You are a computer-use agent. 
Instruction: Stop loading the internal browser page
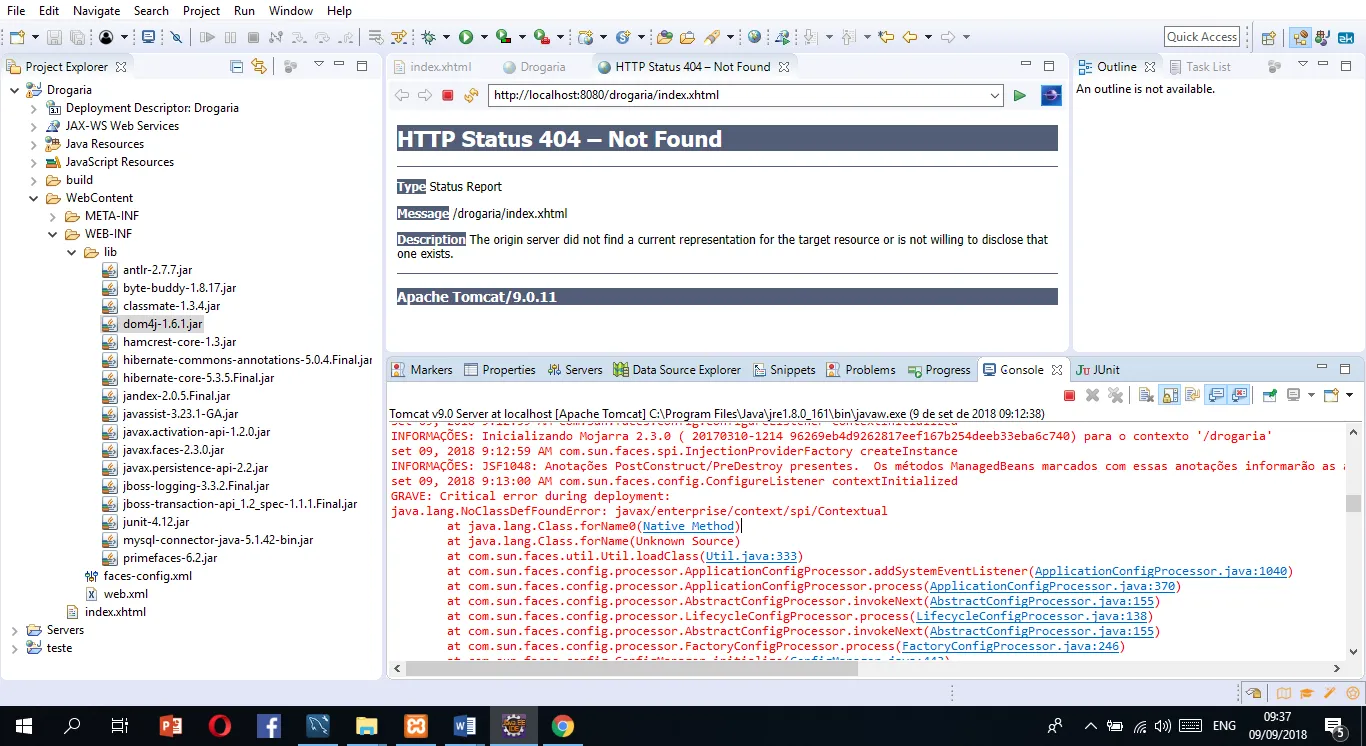coord(448,96)
